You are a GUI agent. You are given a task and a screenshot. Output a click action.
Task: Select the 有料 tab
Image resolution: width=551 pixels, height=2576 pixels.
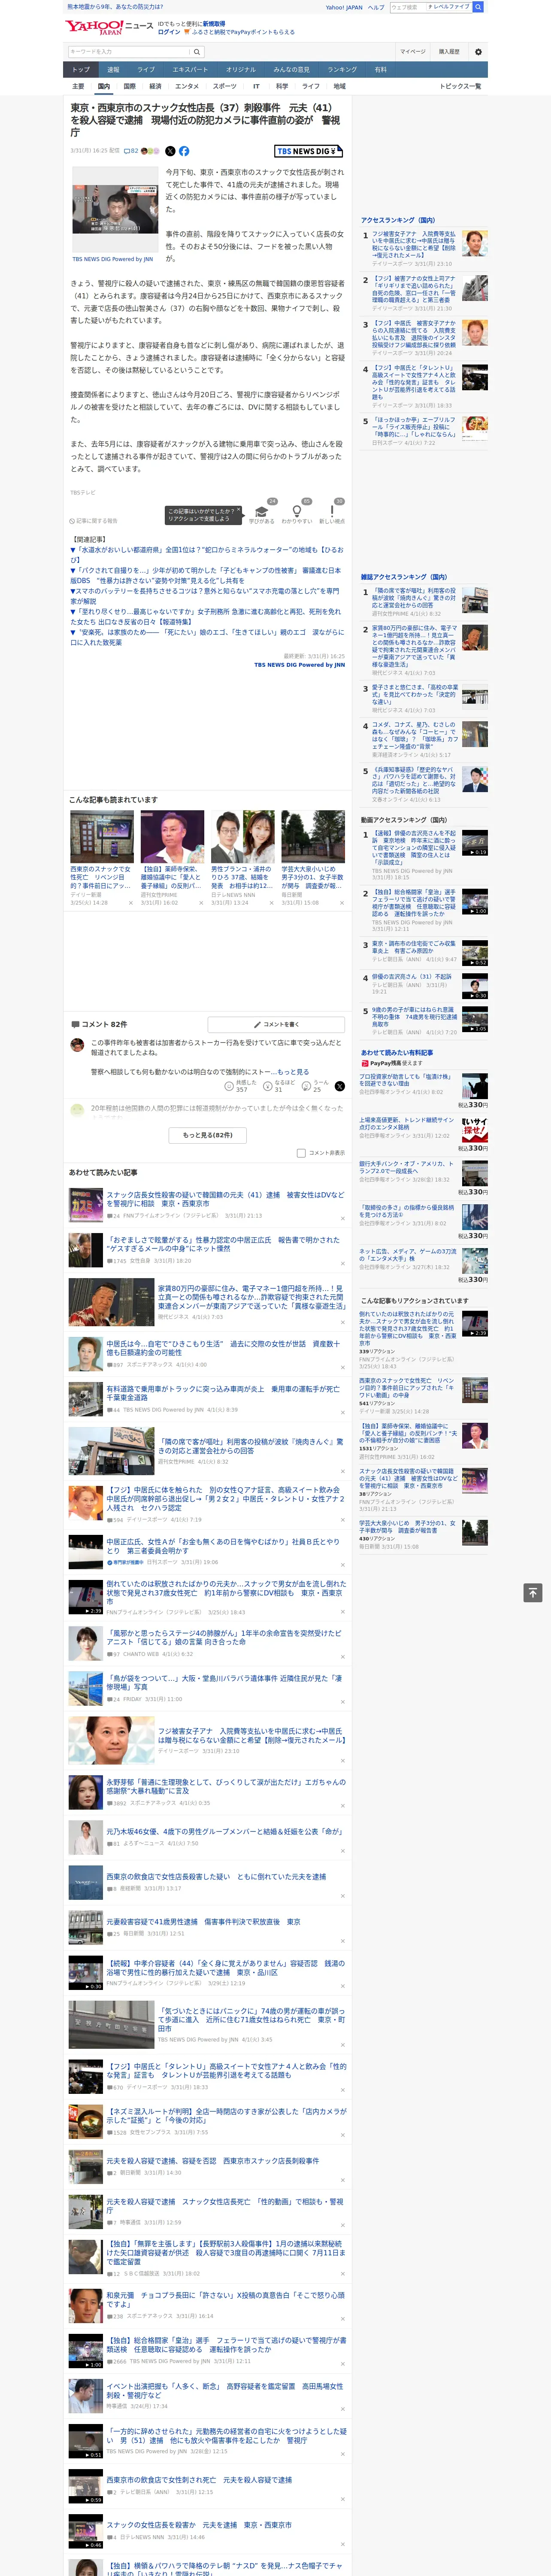[x=380, y=70]
